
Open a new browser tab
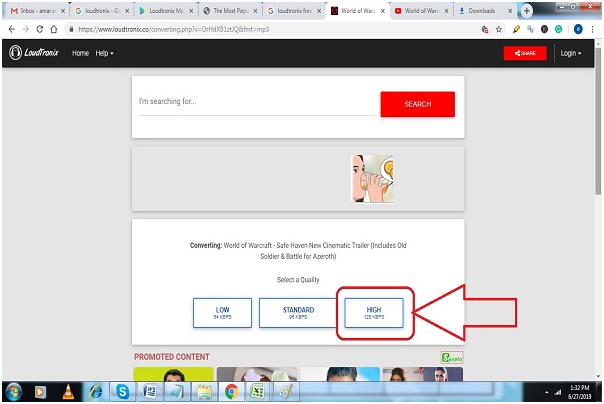[x=527, y=11]
